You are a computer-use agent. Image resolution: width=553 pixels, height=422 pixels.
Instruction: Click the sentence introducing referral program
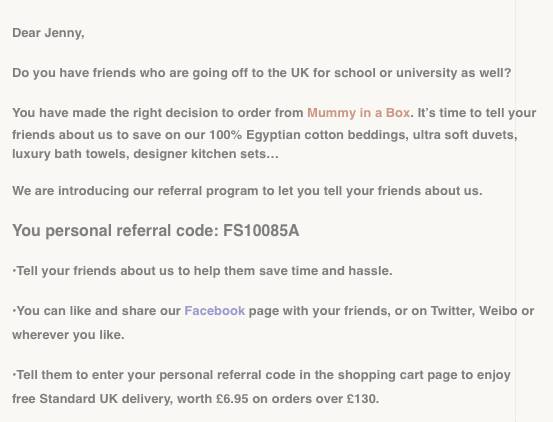coord(247,191)
